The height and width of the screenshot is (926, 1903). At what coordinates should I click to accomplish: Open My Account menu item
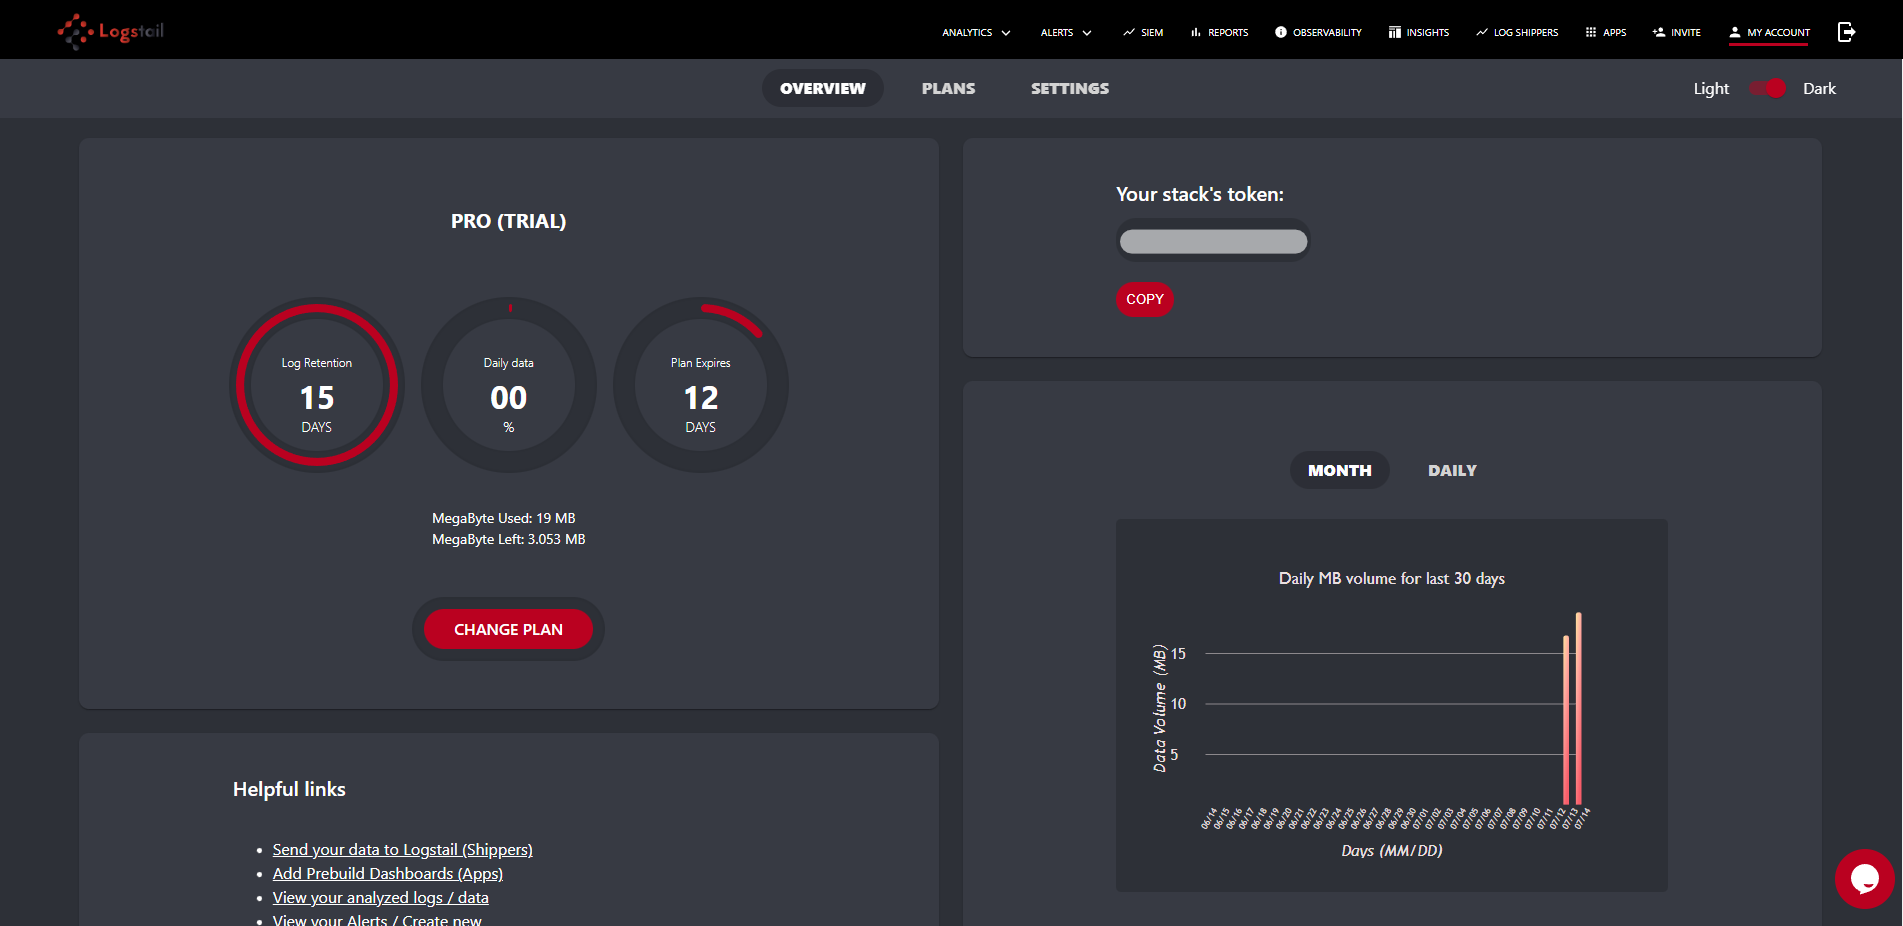tap(1769, 32)
